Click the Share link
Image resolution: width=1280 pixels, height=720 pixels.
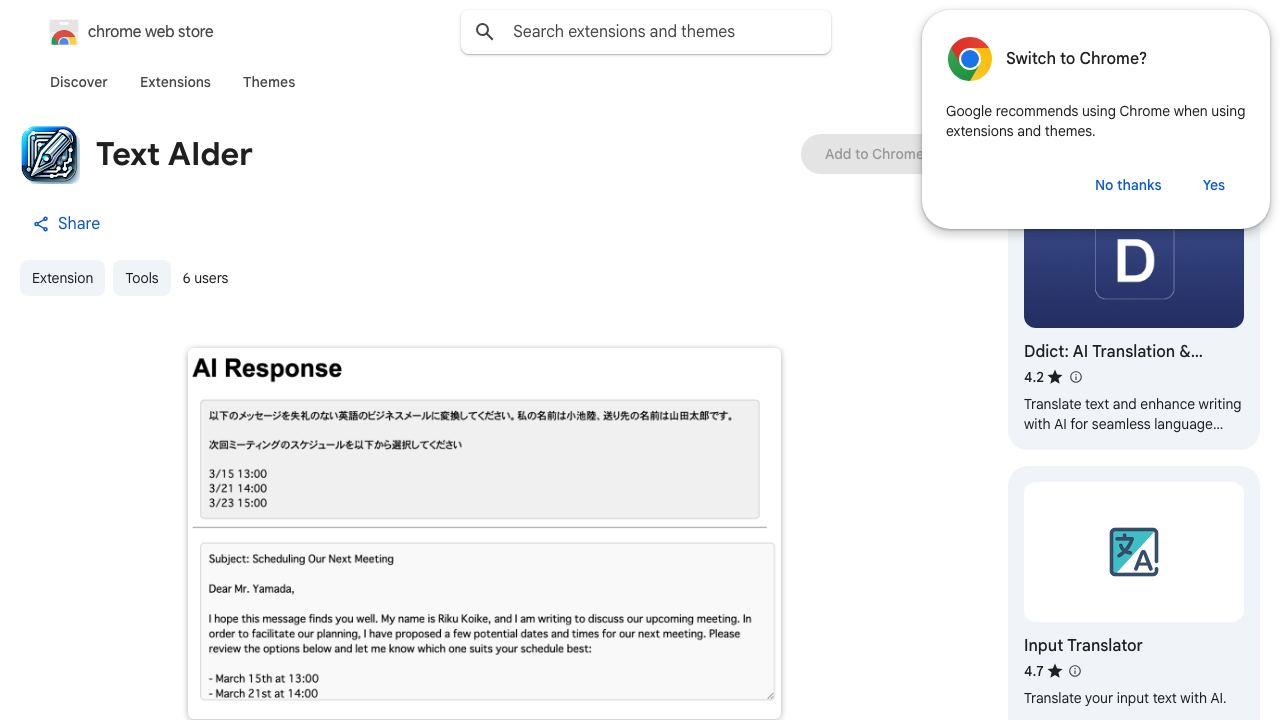(x=66, y=224)
